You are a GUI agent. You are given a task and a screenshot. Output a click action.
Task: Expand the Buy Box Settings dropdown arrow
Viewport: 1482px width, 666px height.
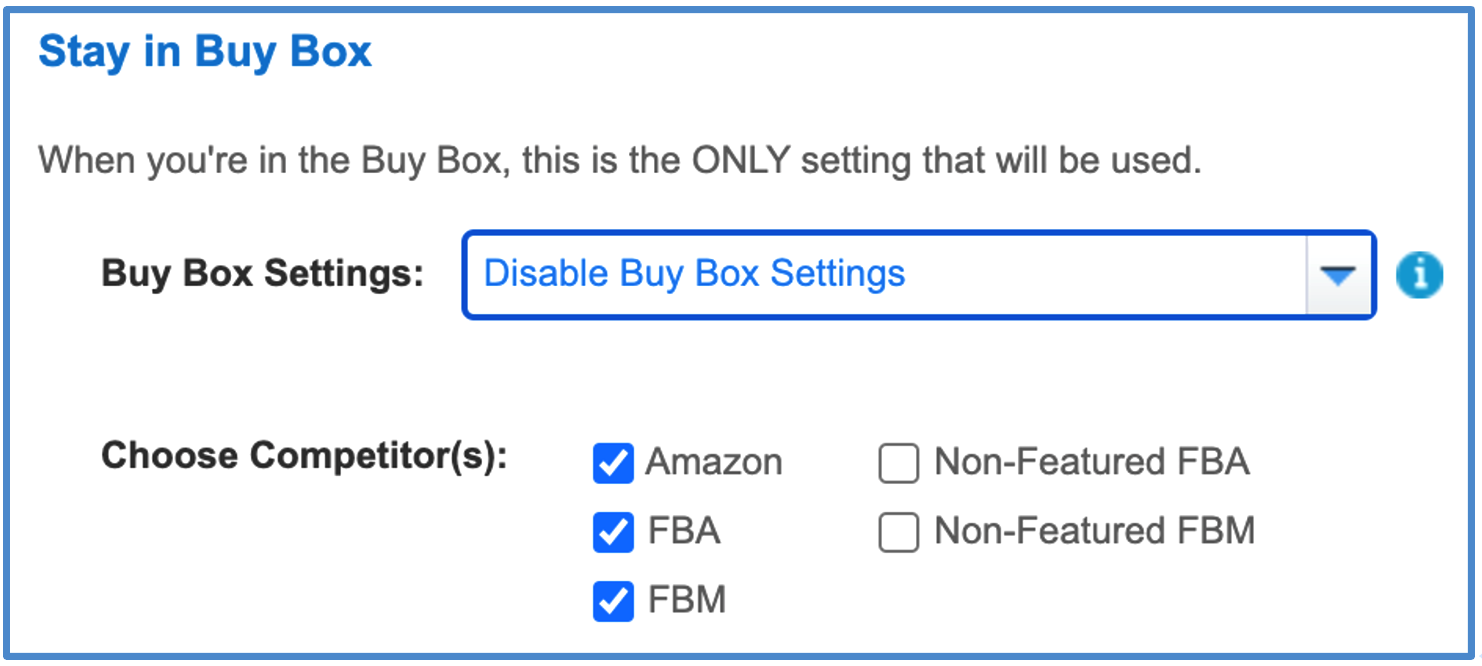pyautogui.click(x=1340, y=275)
